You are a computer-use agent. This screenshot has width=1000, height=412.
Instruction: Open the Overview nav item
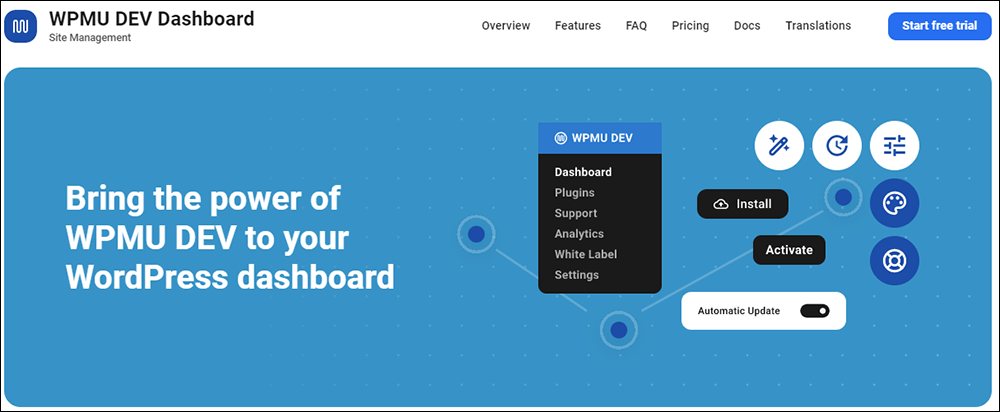[x=506, y=26]
